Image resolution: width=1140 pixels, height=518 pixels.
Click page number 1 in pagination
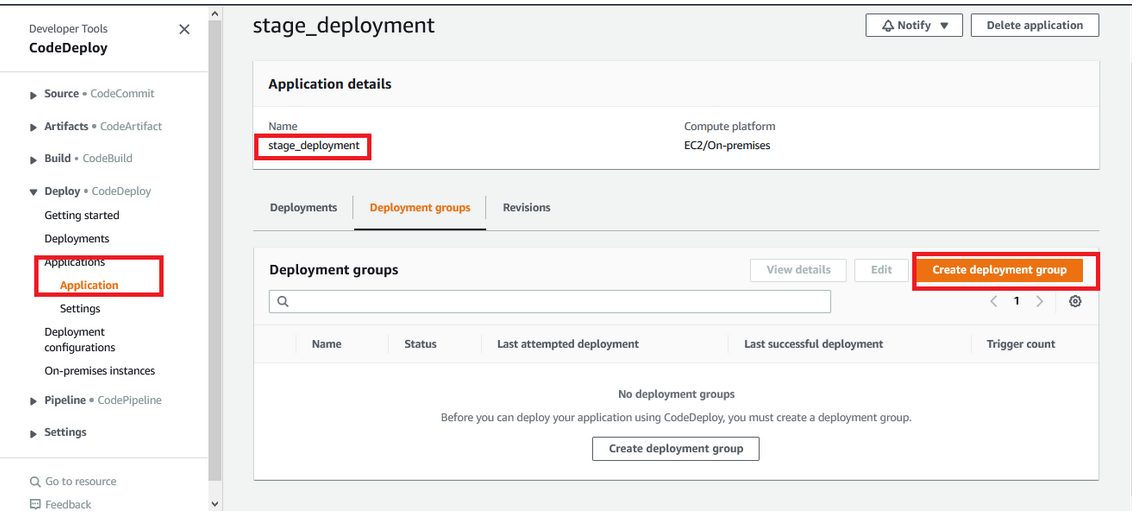click(1016, 301)
